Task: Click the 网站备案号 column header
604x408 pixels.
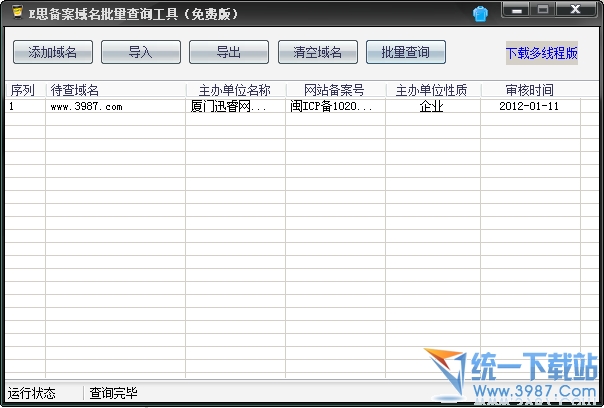Action: coord(336,91)
